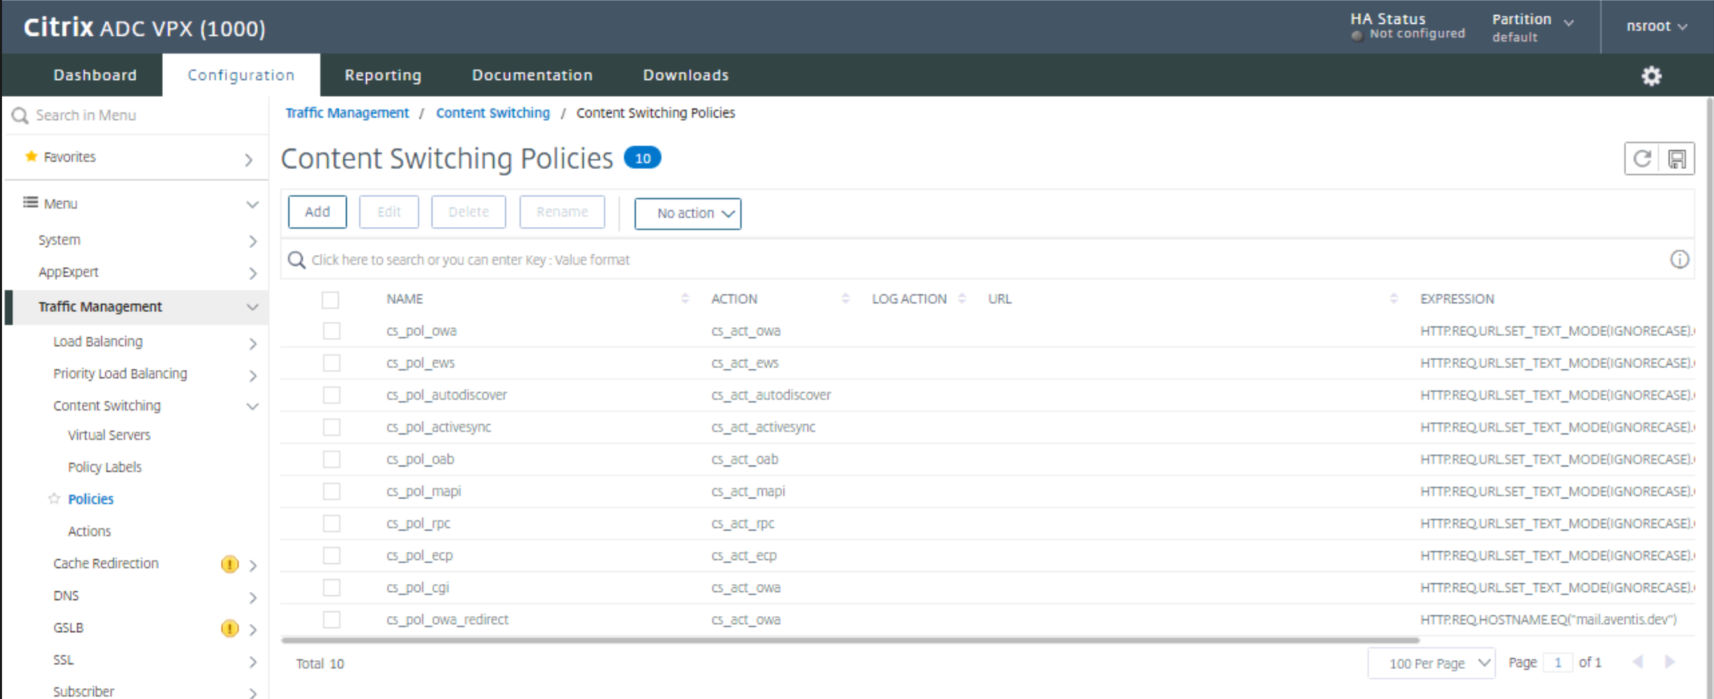The image size is (1714, 699).
Task: Expand the System menu chevron
Action: pyautogui.click(x=252, y=241)
